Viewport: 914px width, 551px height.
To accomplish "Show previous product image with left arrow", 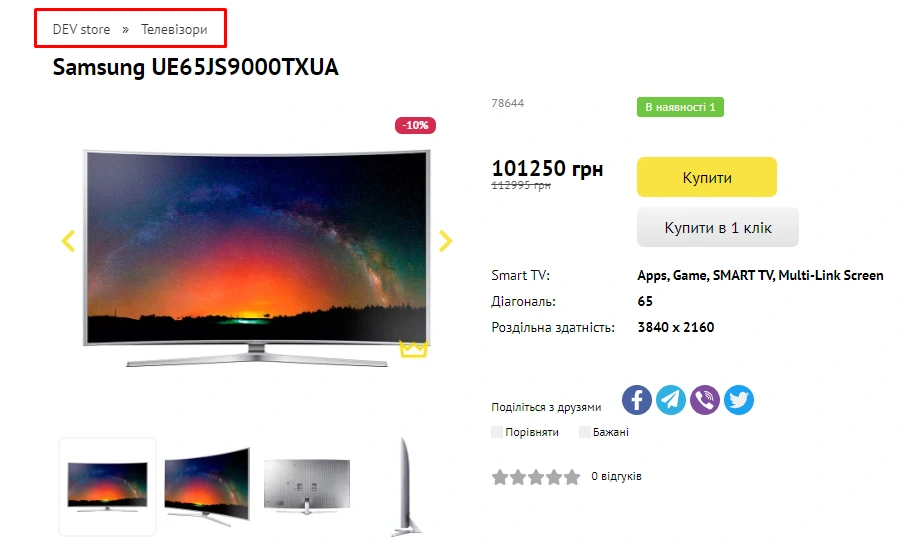I will [x=68, y=241].
